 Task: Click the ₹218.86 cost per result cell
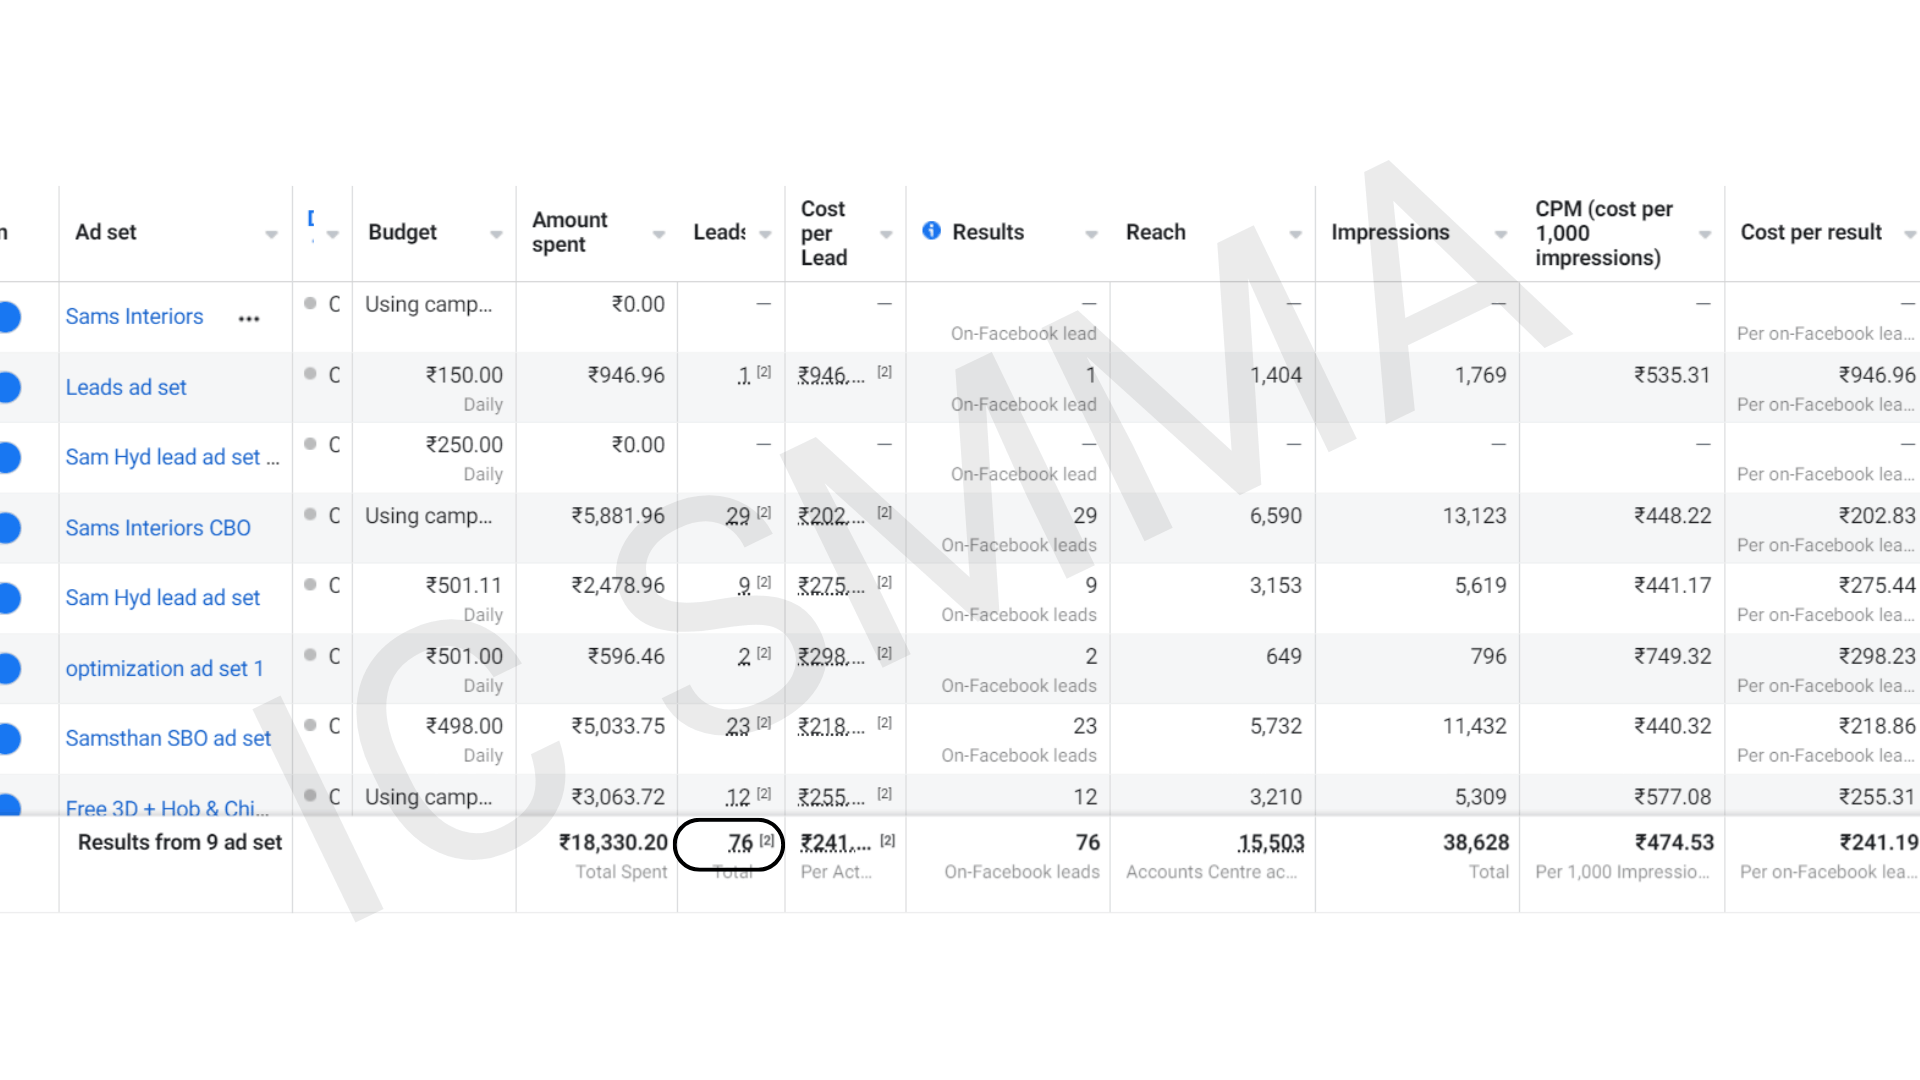point(1877,726)
